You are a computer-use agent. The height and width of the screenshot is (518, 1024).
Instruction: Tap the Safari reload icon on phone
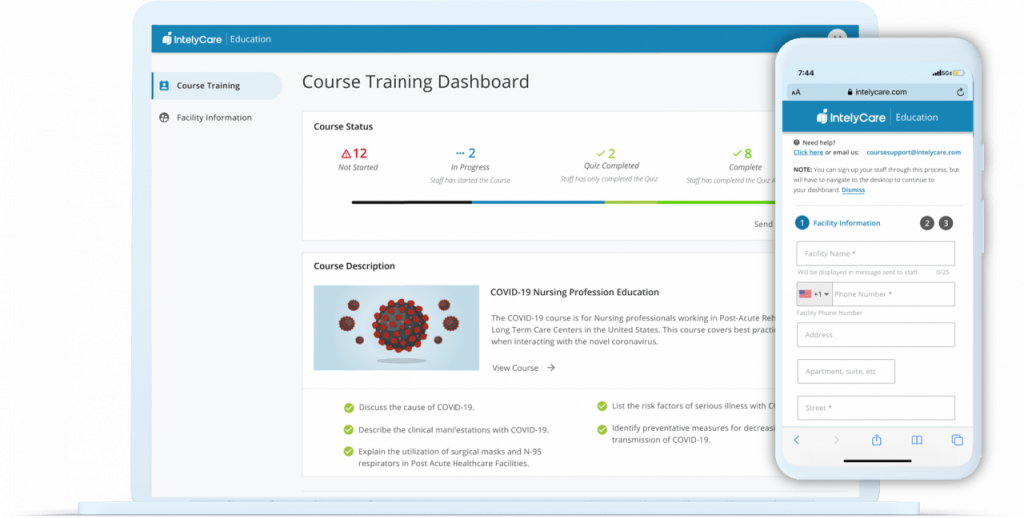click(x=960, y=92)
